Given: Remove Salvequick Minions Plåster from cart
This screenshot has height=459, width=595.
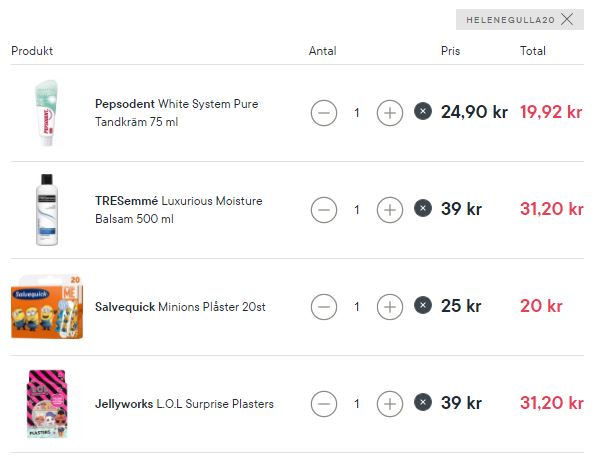Looking at the screenshot, I should [423, 305].
